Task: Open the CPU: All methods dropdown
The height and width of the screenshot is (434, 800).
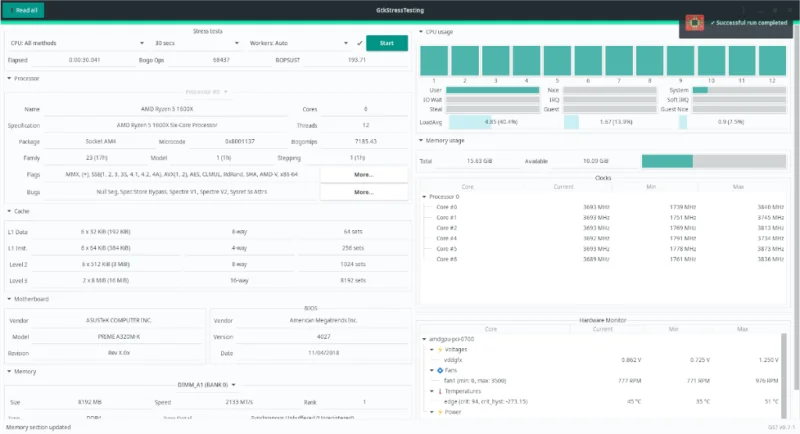Action: (77, 43)
